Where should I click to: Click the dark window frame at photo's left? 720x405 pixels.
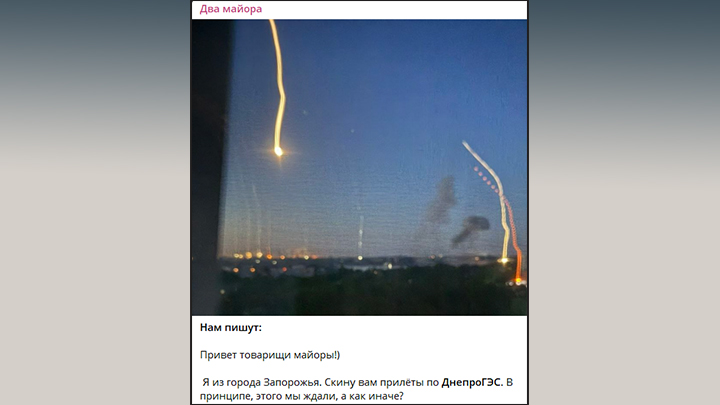pyautogui.click(x=209, y=167)
